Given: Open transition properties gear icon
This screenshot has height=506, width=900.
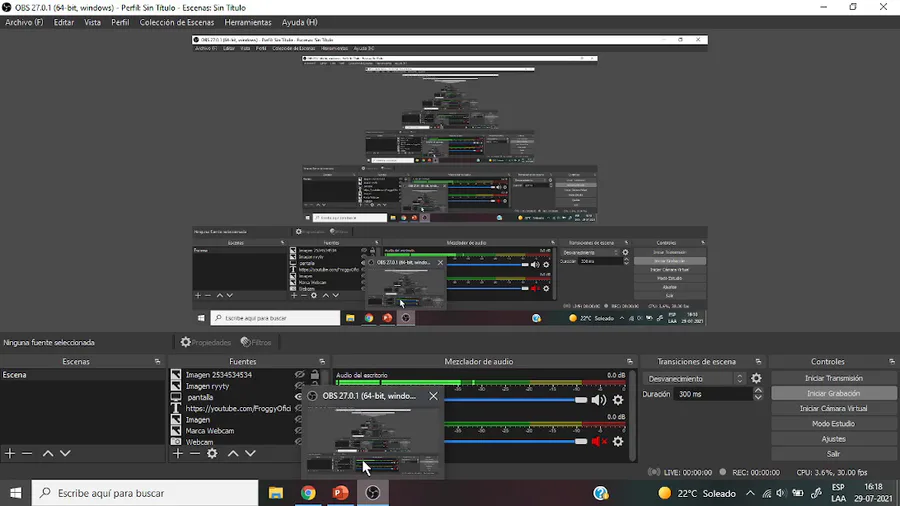Looking at the screenshot, I should click(757, 378).
